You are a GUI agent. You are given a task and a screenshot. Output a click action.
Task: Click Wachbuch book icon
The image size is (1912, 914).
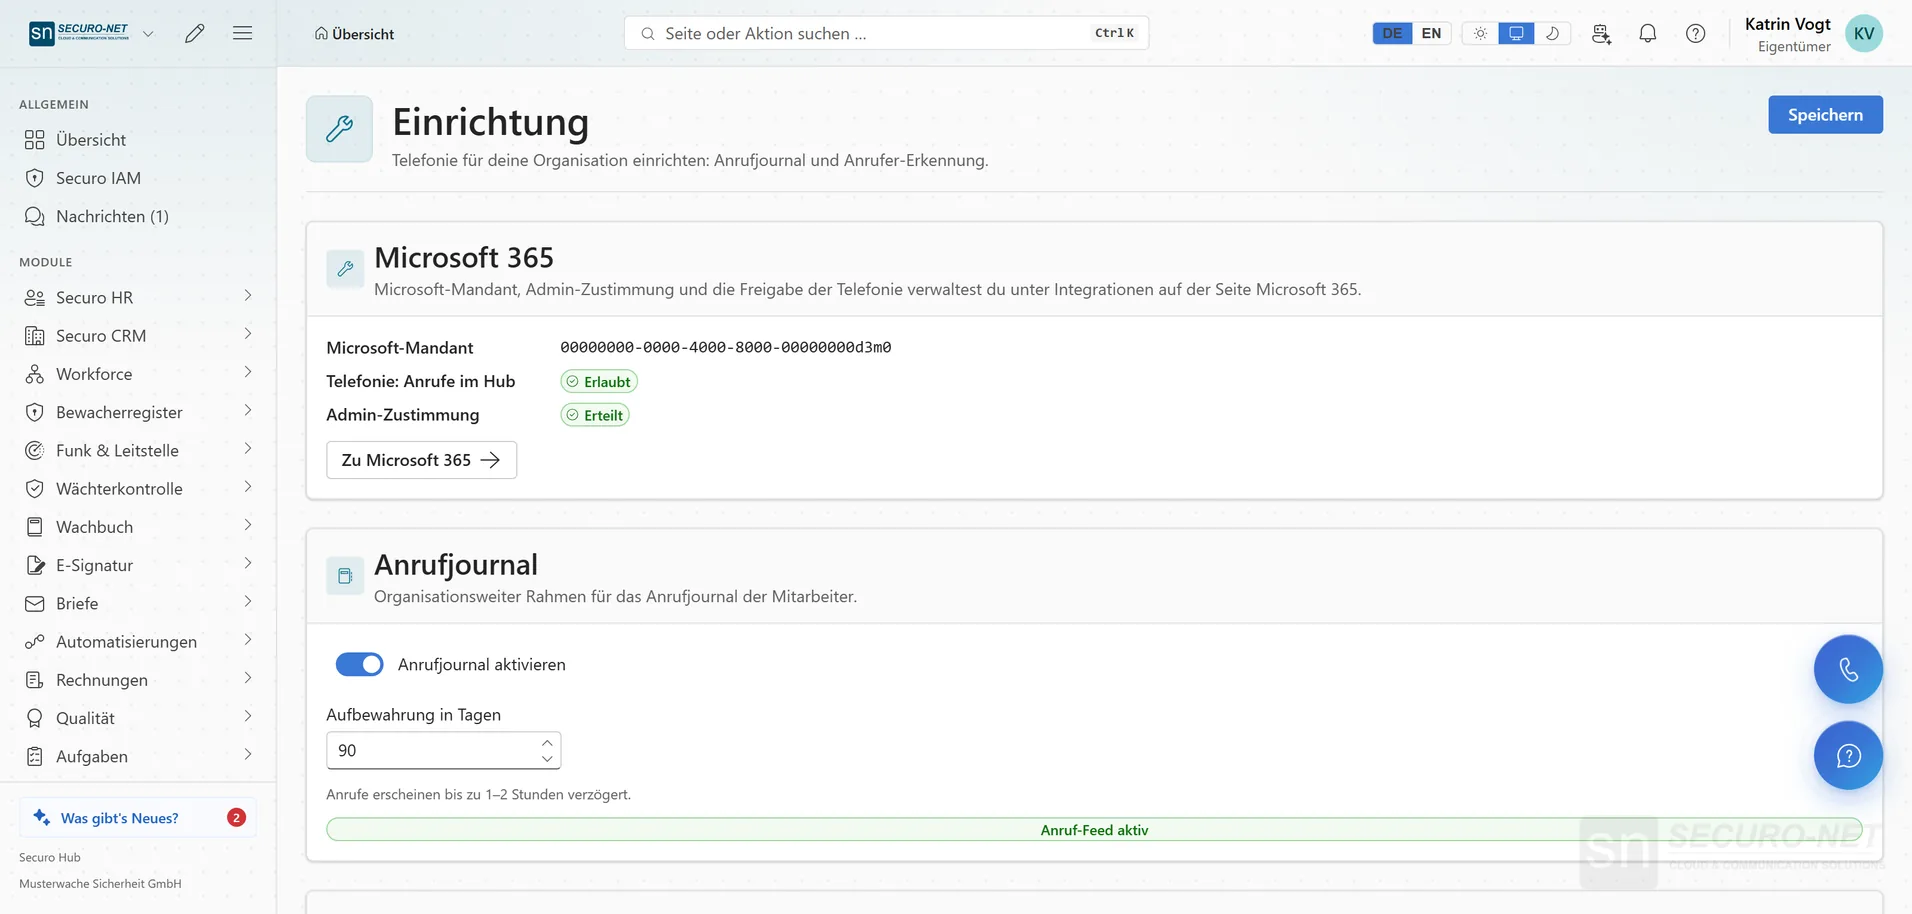tap(35, 527)
